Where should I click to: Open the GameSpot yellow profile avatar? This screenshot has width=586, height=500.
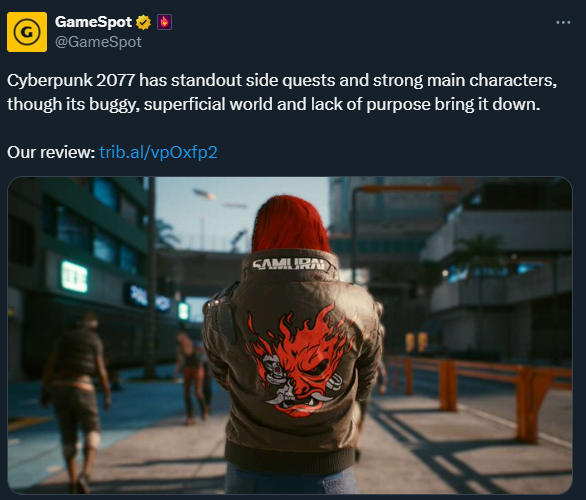click(27, 32)
